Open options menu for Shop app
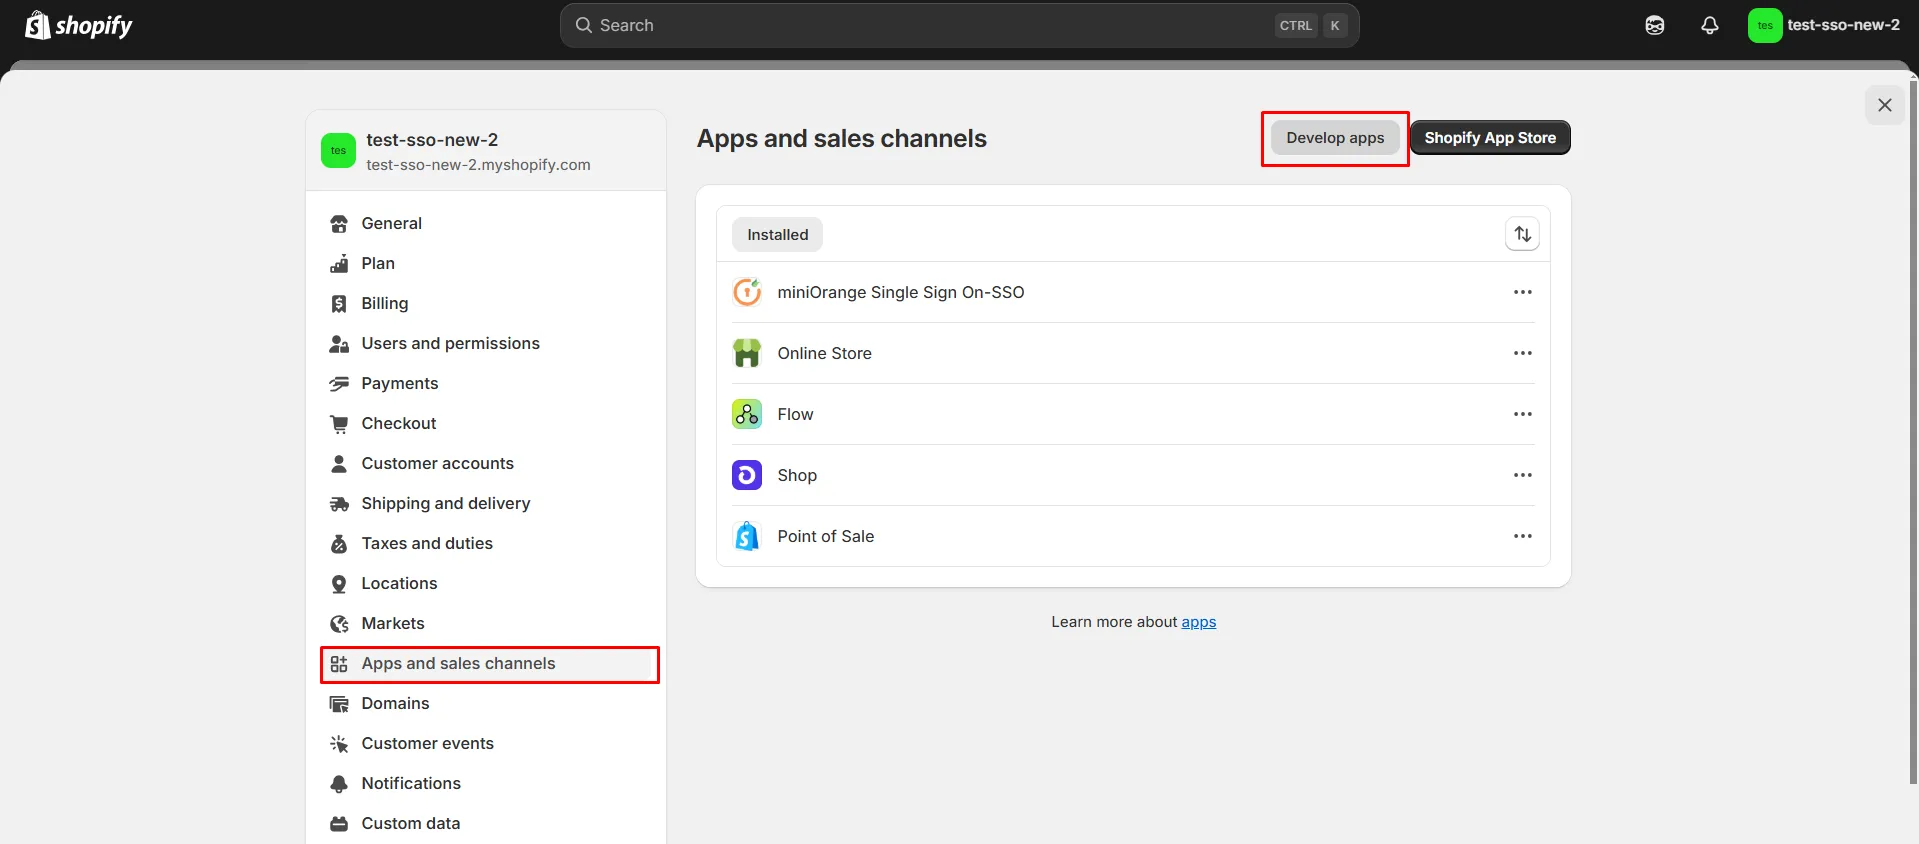The image size is (1919, 844). [x=1522, y=475]
